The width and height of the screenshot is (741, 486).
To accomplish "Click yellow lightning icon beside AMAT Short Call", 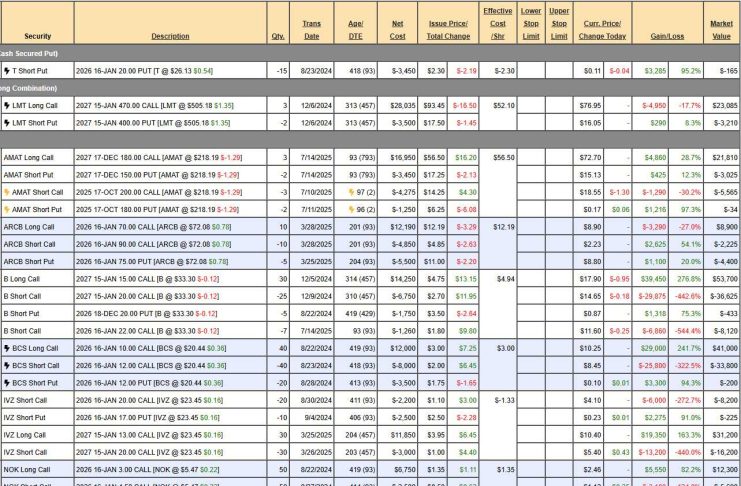I will pos(7,192).
